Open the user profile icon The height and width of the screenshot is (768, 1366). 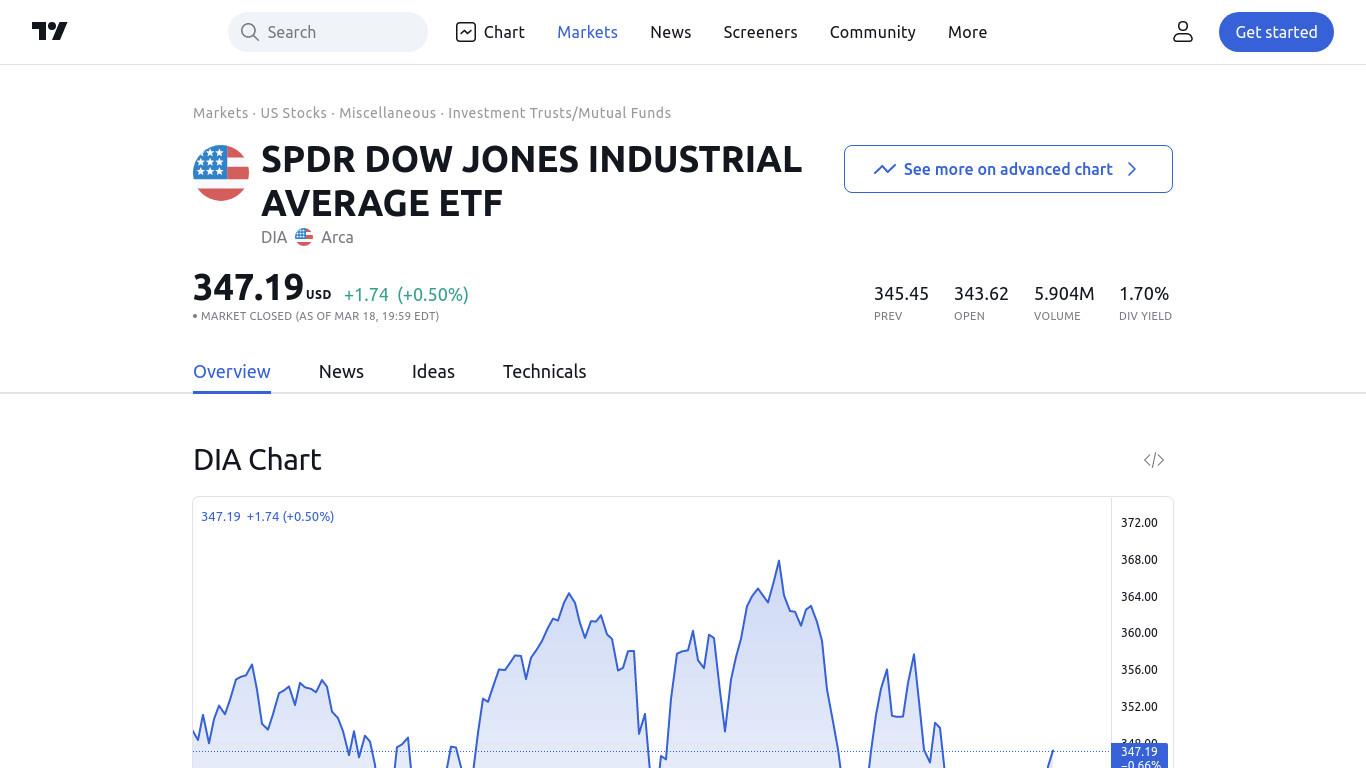coord(1183,32)
